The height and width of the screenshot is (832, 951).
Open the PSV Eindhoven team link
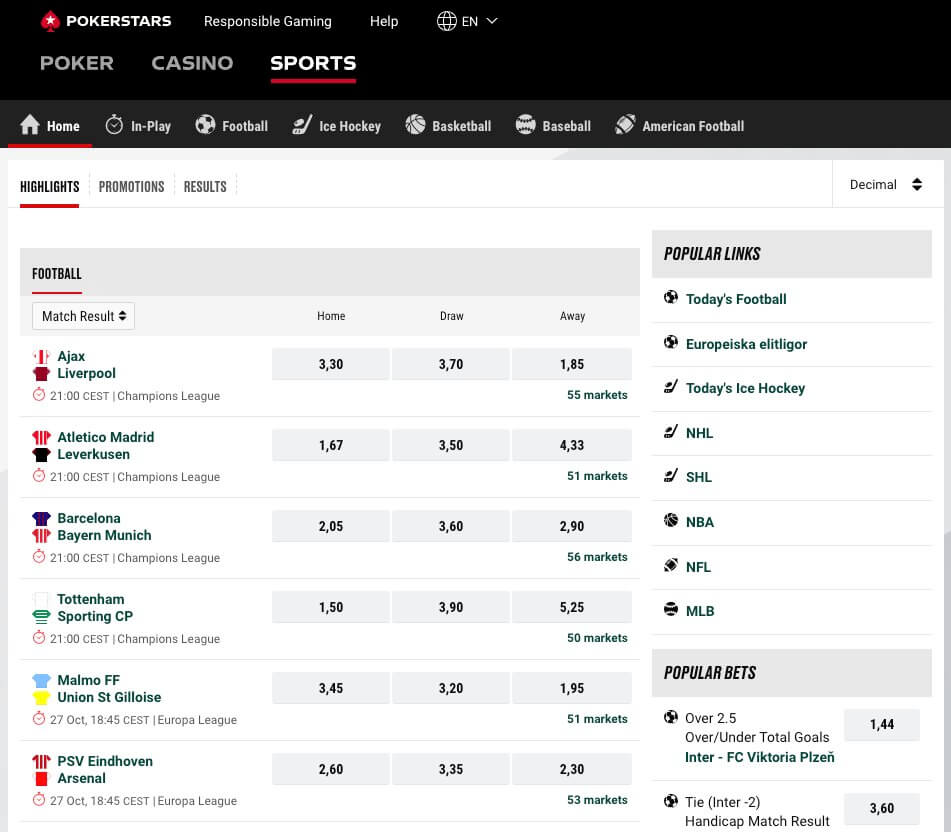[x=105, y=761]
